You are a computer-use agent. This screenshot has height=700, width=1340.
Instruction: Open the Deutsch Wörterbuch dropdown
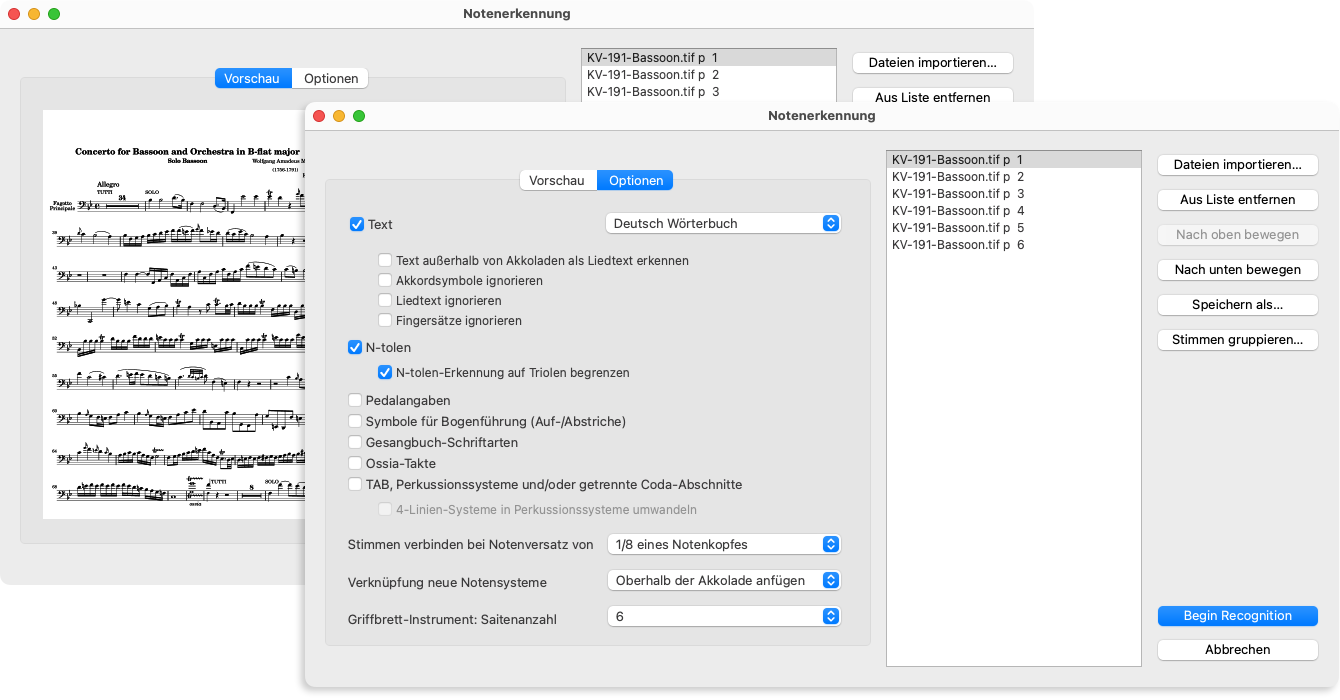tap(723, 224)
